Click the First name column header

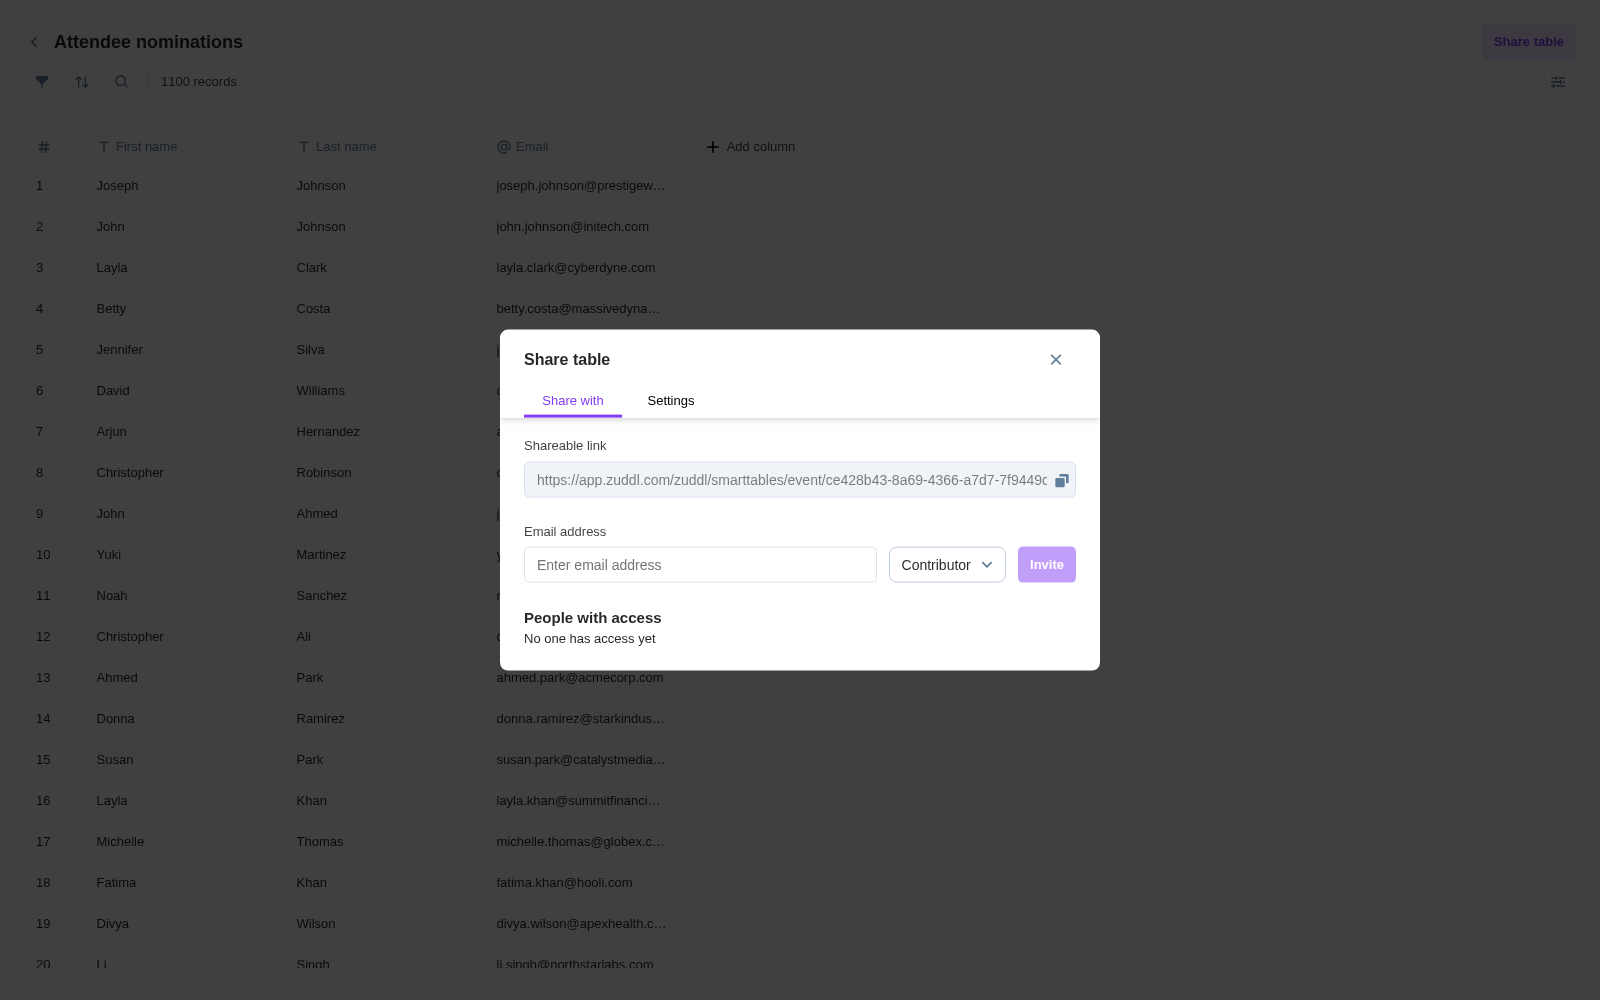click(185, 147)
